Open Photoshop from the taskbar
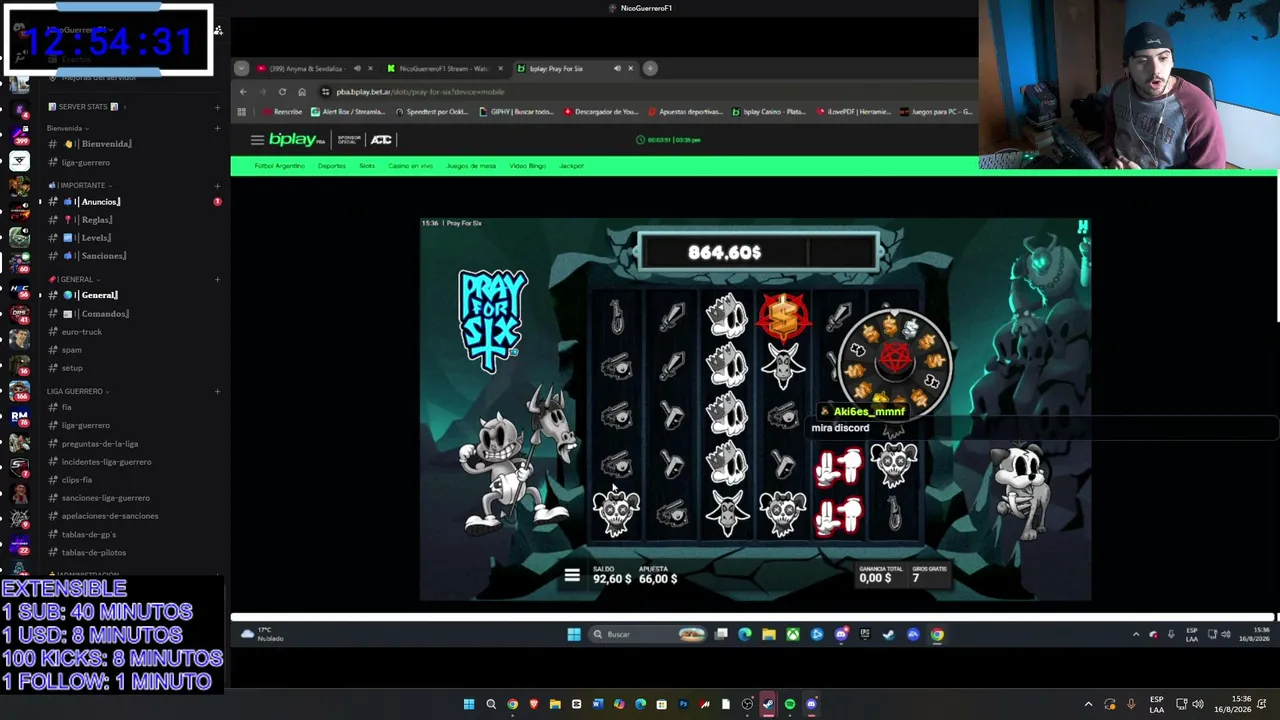Image resolution: width=1280 pixels, height=720 pixels. tap(683, 704)
